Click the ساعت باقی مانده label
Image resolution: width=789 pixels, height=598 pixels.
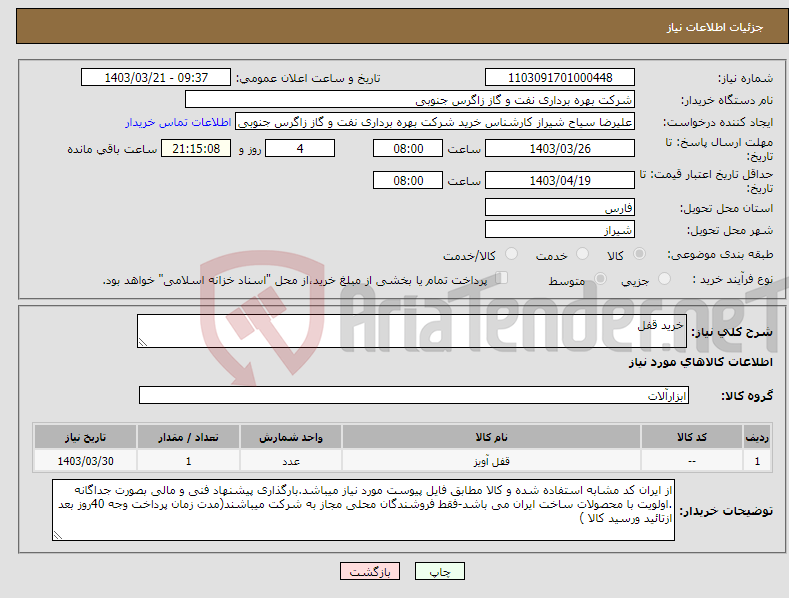(x=112, y=149)
